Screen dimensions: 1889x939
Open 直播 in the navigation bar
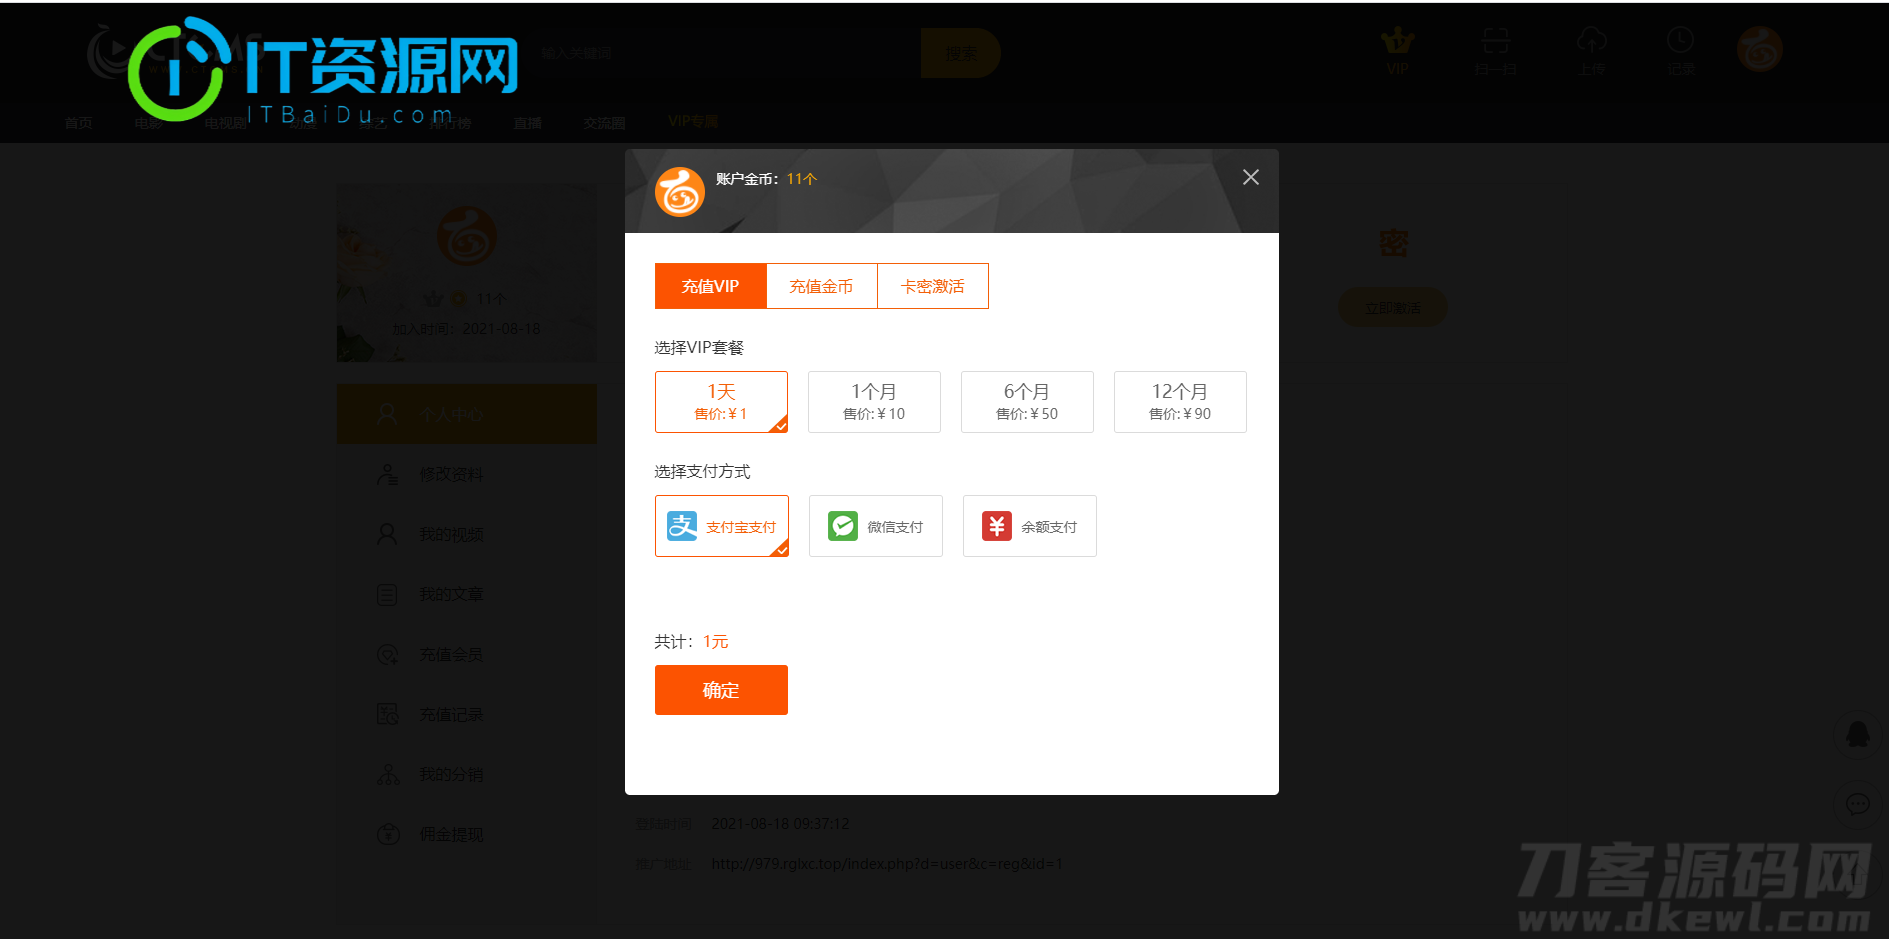pos(528,123)
